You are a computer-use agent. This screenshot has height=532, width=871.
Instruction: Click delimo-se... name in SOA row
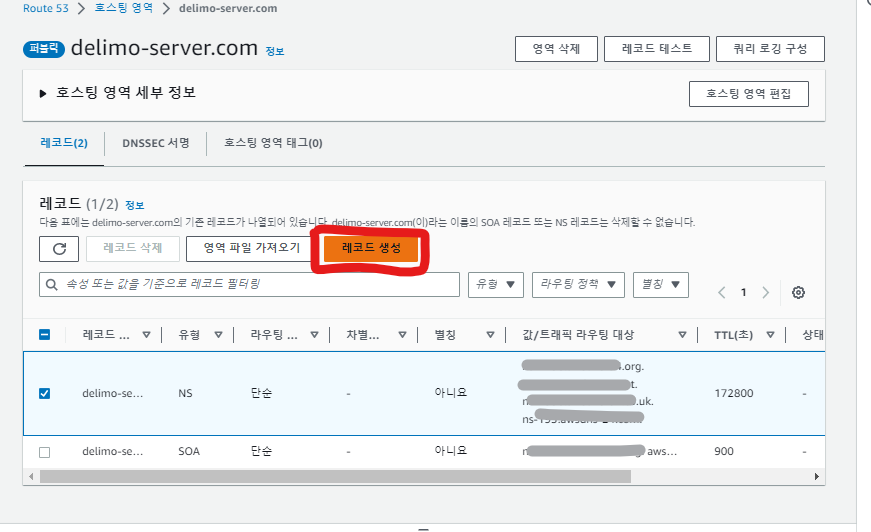coord(113,451)
